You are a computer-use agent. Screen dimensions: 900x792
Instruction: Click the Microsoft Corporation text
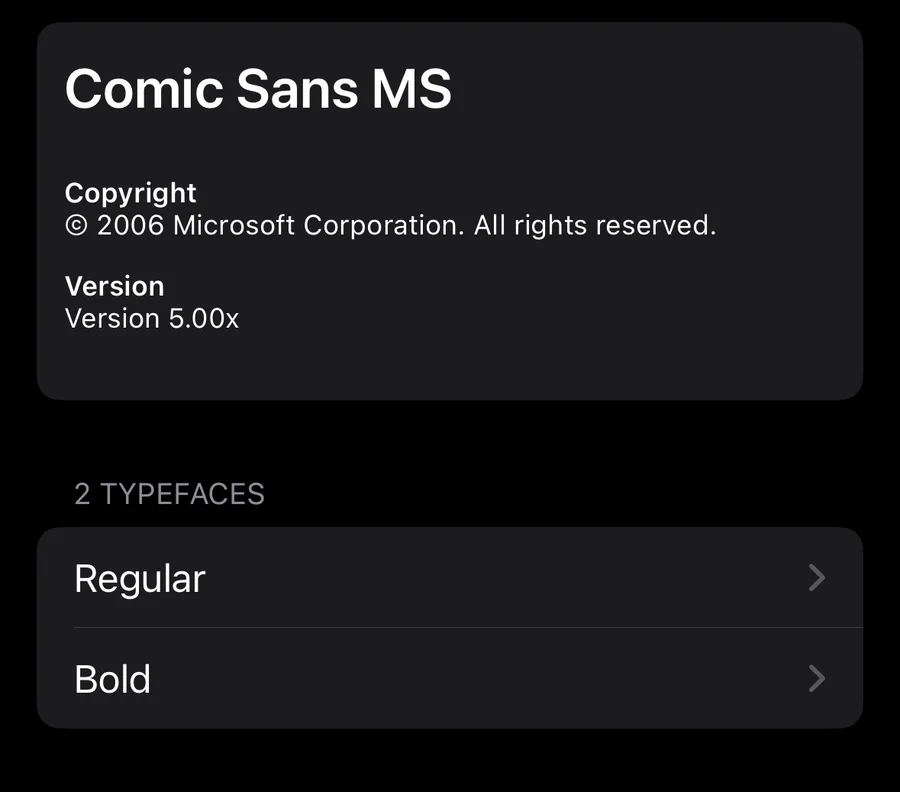(318, 225)
